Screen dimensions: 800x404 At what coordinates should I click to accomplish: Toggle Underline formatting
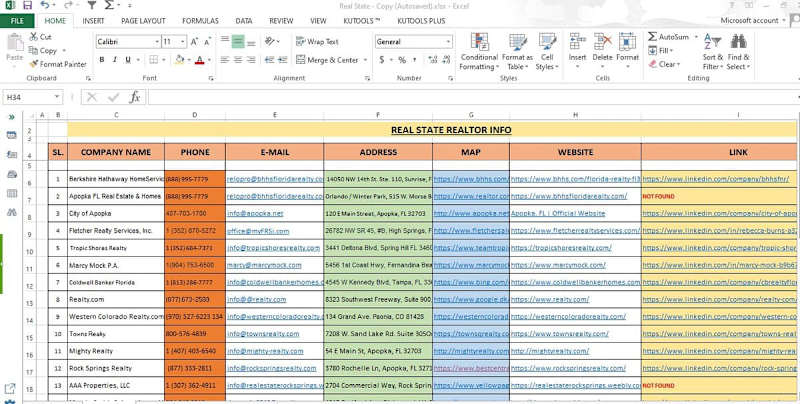(128, 60)
